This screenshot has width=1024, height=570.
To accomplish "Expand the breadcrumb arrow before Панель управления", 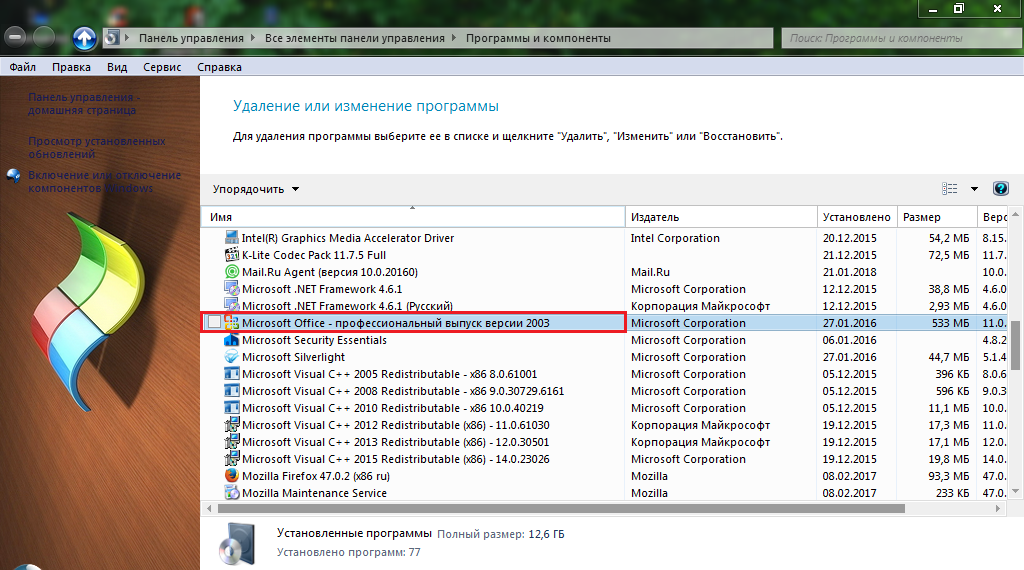I will pyautogui.click(x=127, y=38).
